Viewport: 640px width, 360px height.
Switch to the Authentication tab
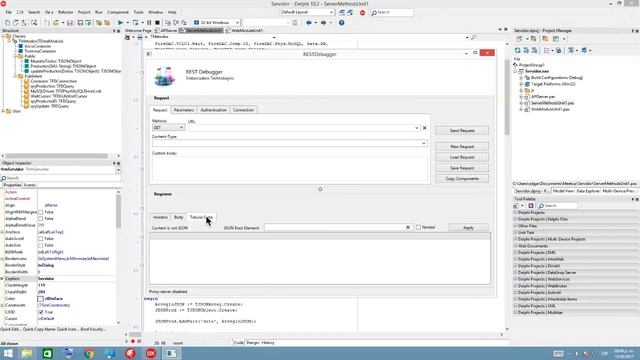213,110
